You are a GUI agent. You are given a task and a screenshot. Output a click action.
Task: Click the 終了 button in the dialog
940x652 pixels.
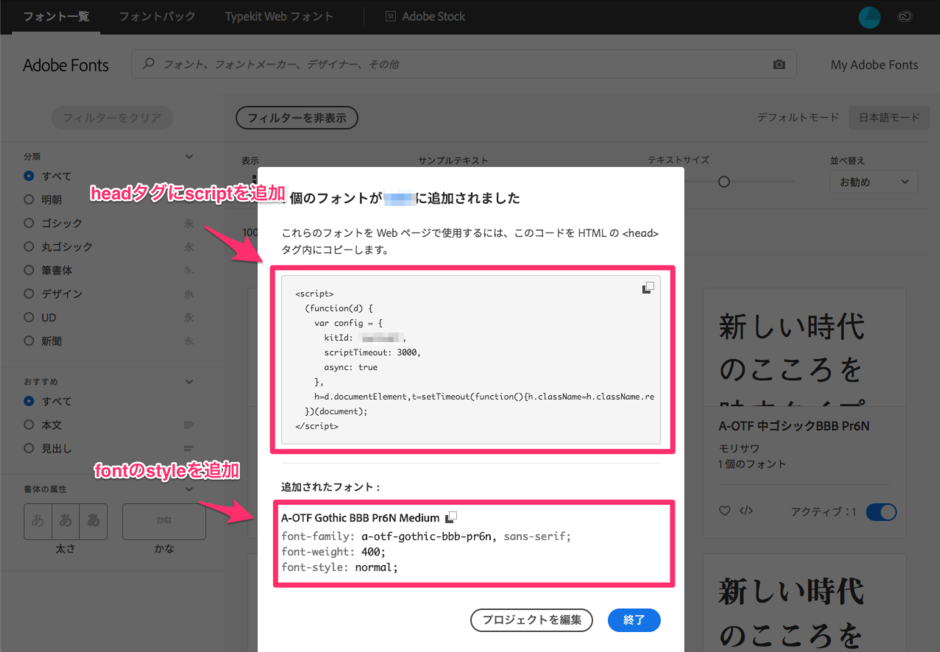click(x=633, y=620)
